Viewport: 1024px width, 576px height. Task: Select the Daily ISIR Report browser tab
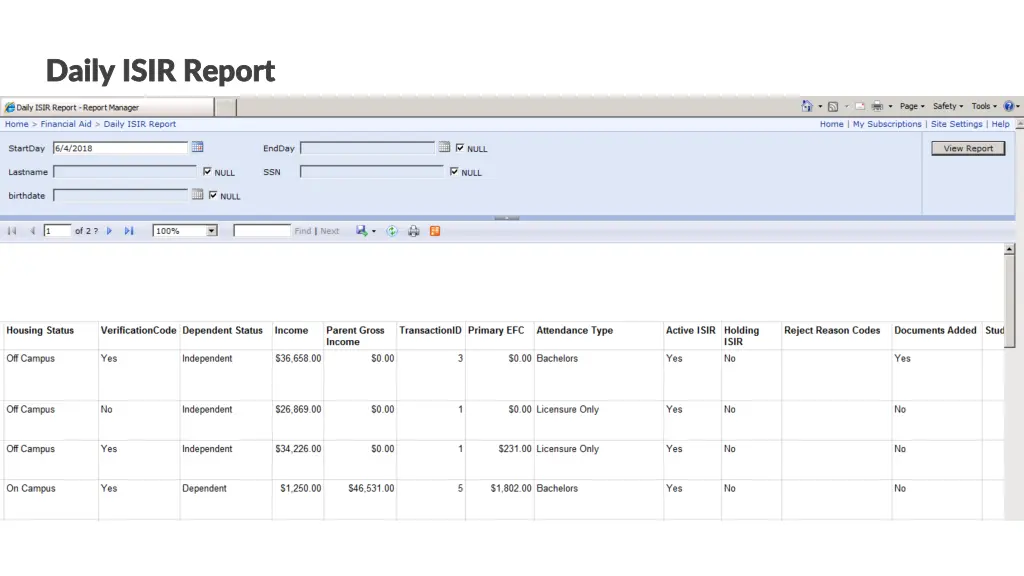coord(108,107)
